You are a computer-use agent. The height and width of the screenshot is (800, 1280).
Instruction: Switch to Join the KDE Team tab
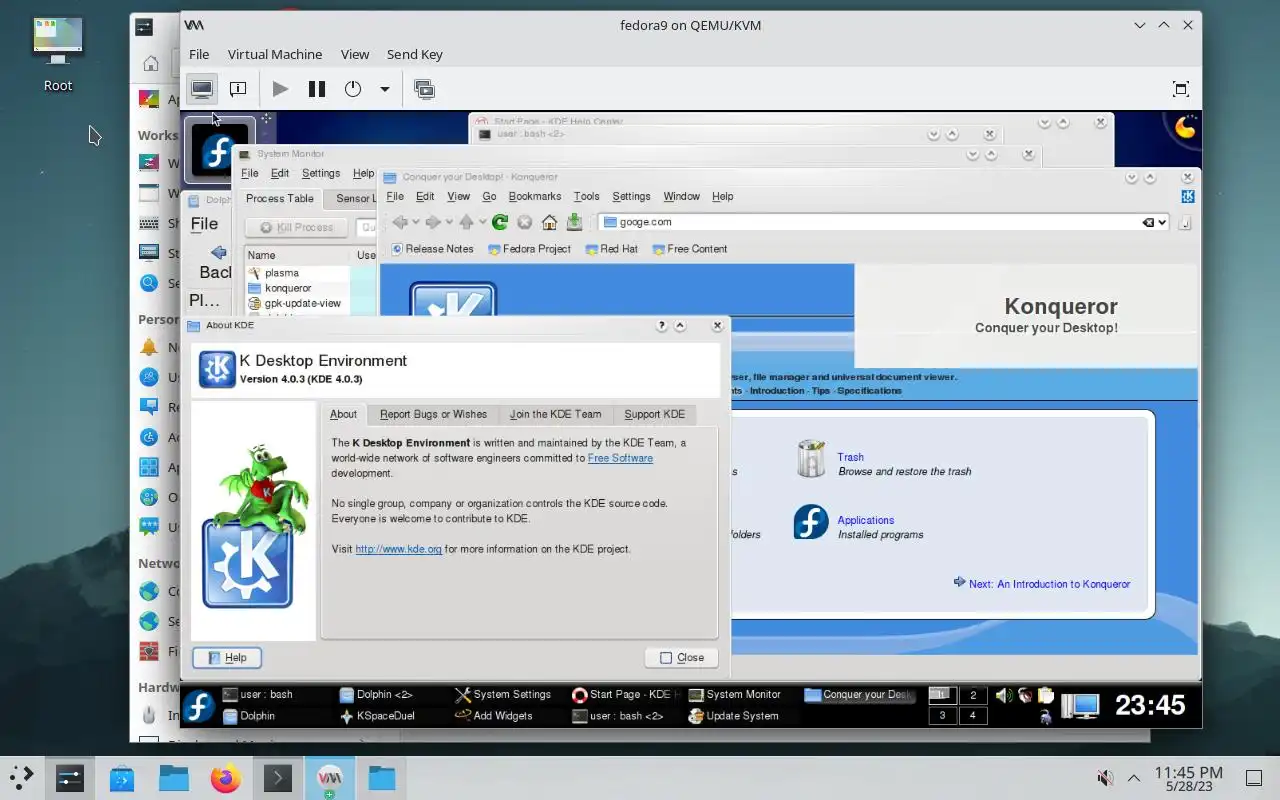click(x=555, y=414)
